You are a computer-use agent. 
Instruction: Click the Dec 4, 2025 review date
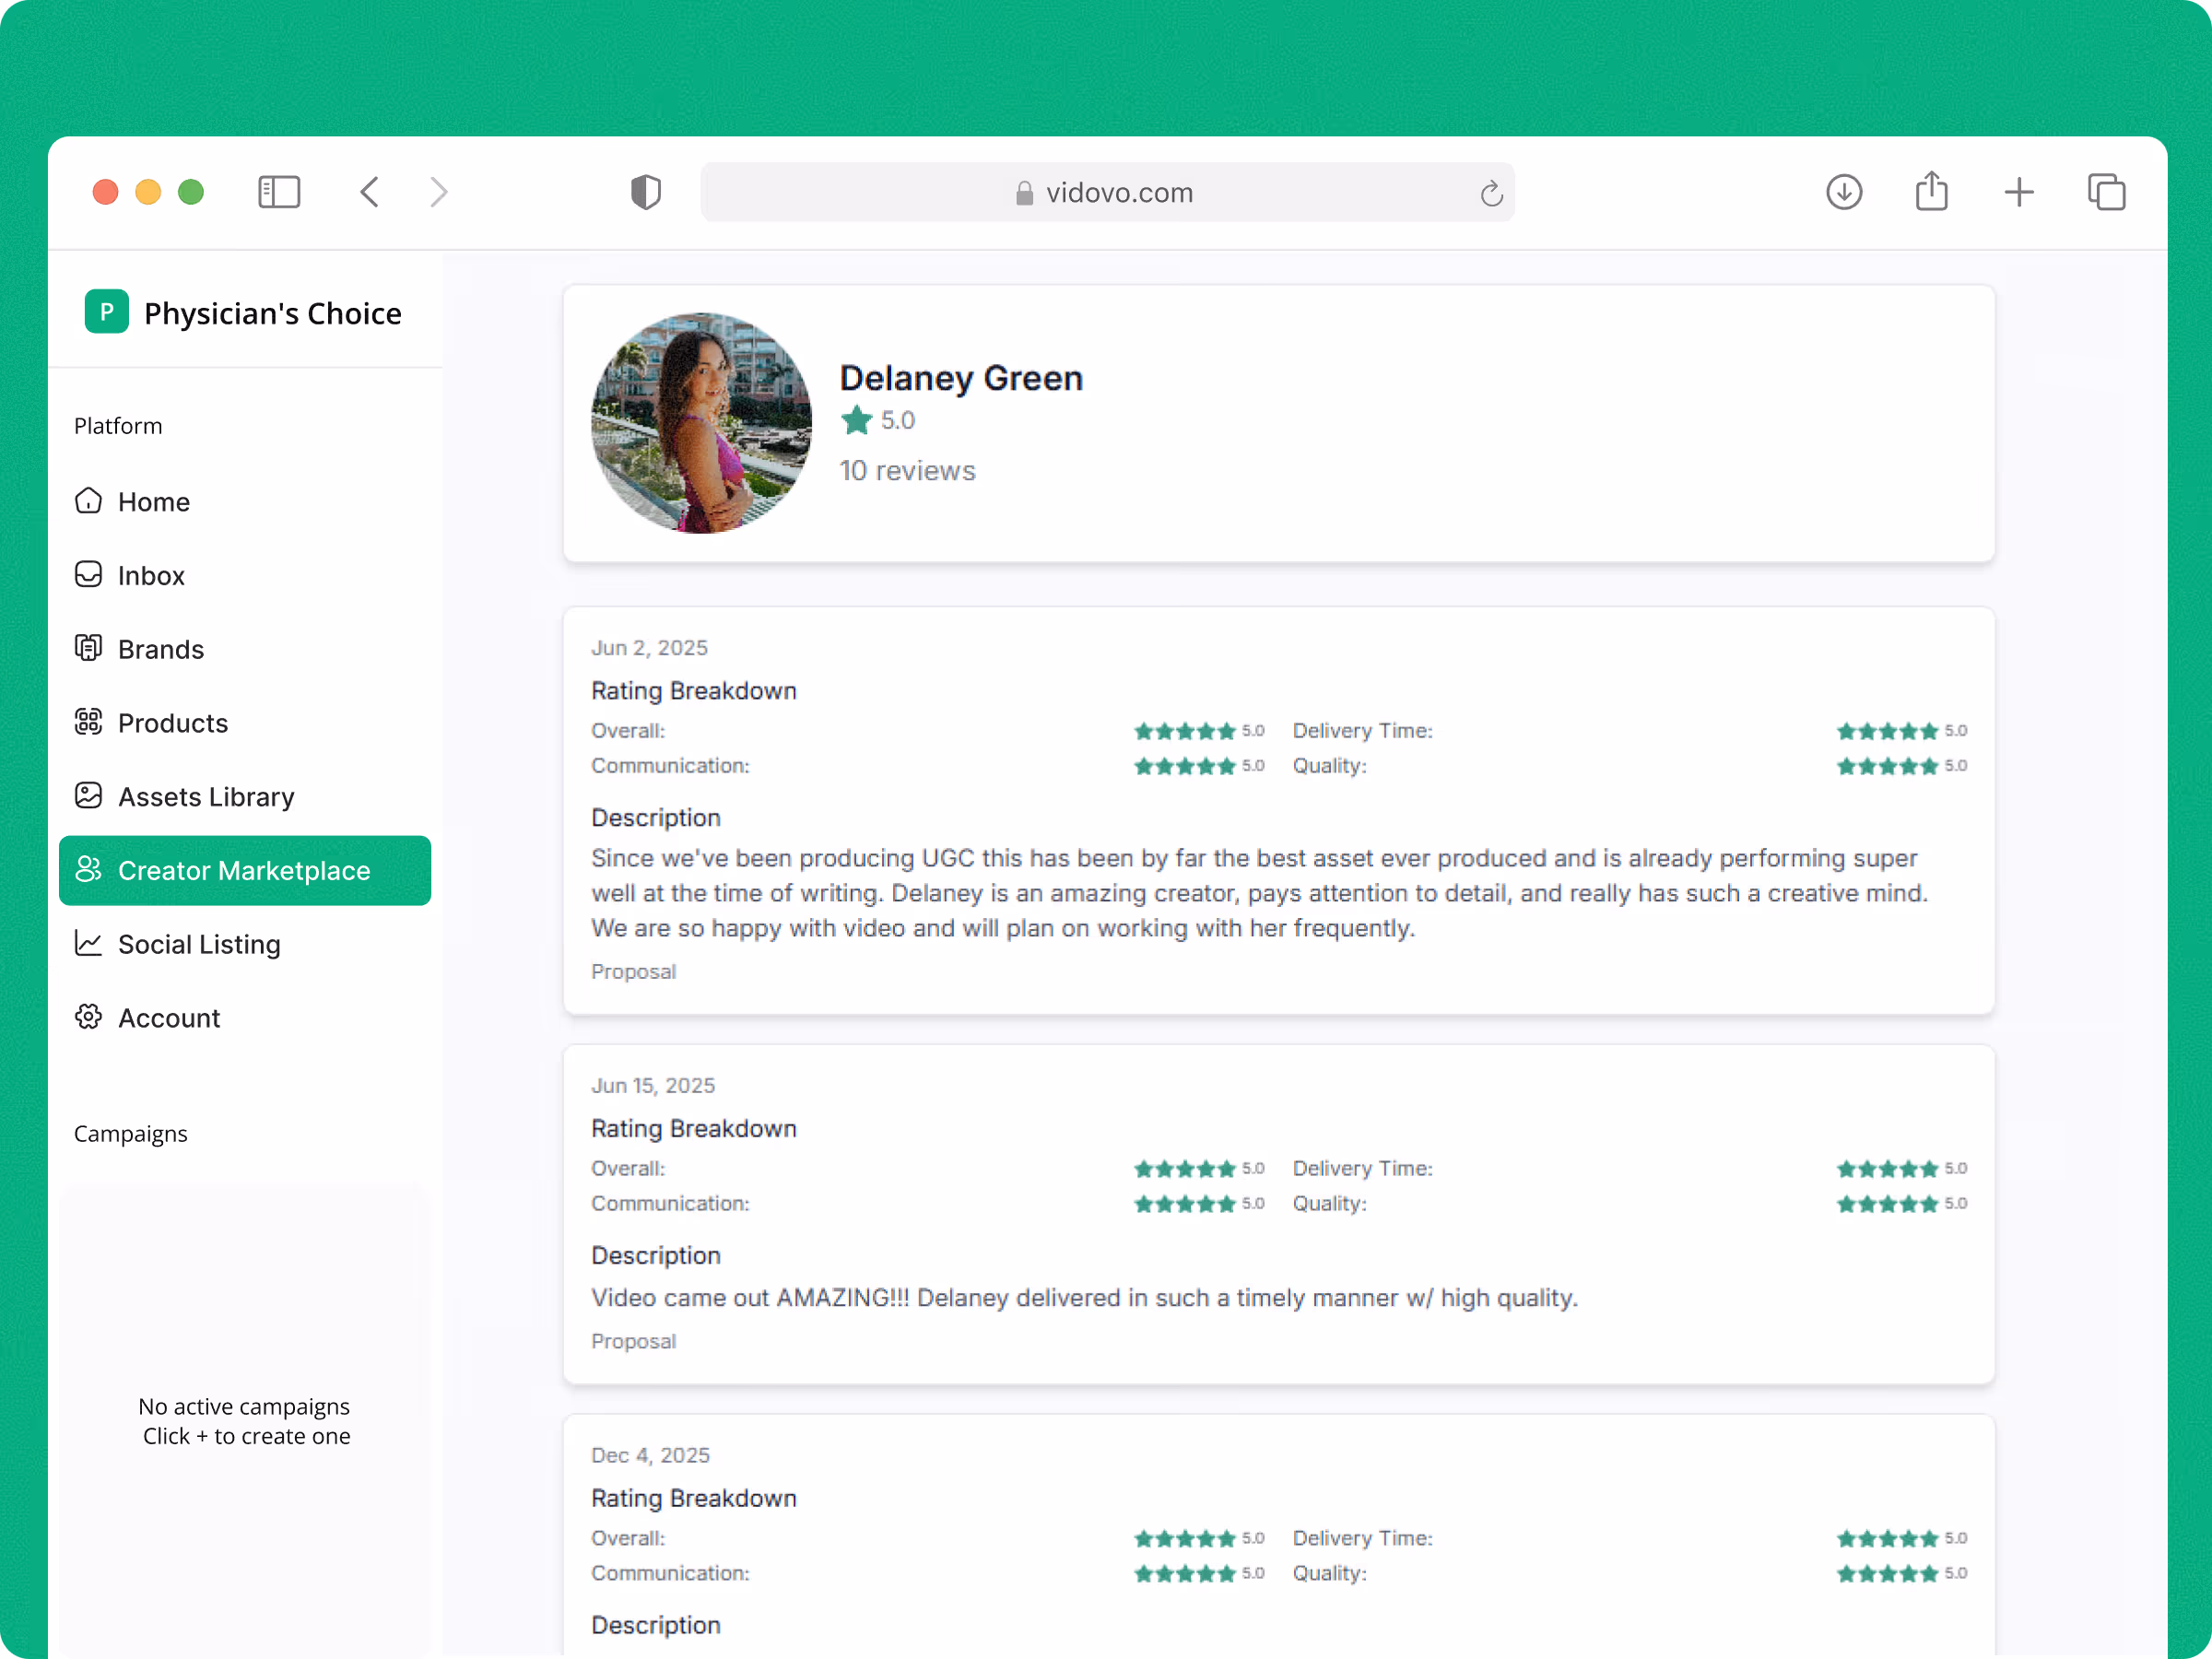pyautogui.click(x=650, y=1456)
